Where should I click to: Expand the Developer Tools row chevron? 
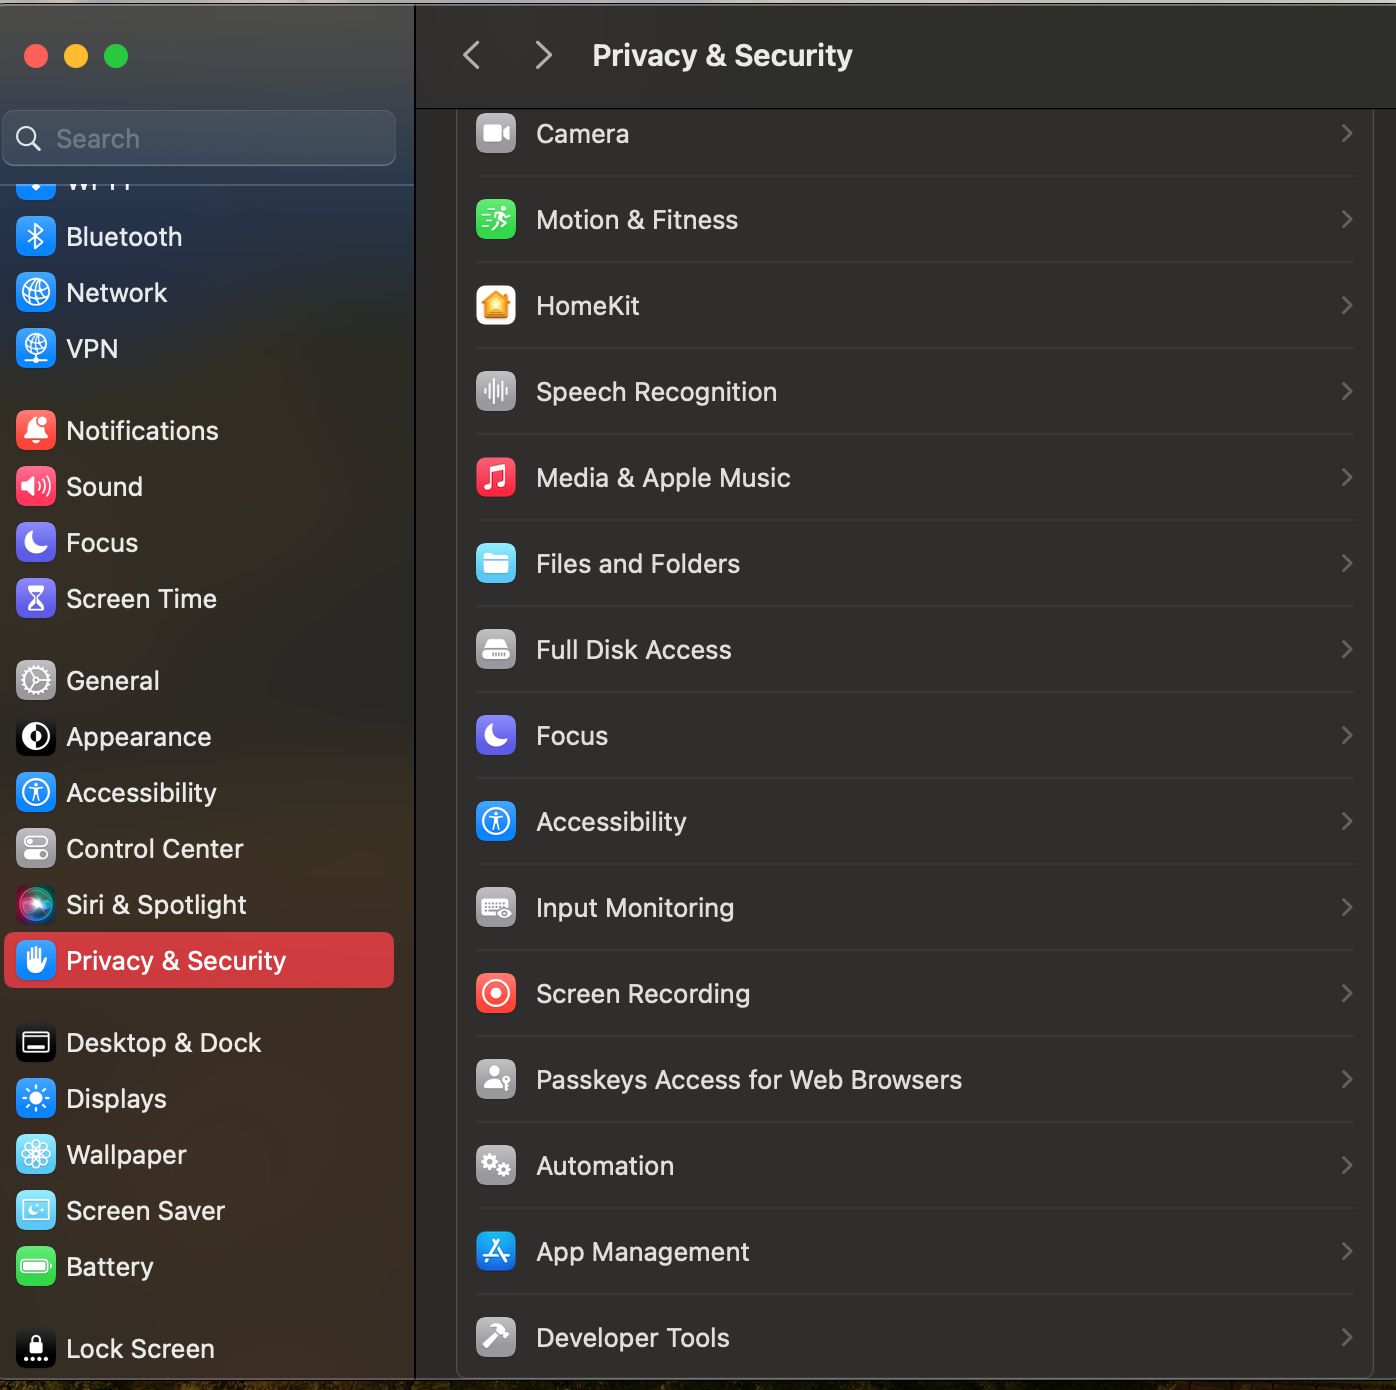click(1347, 1338)
